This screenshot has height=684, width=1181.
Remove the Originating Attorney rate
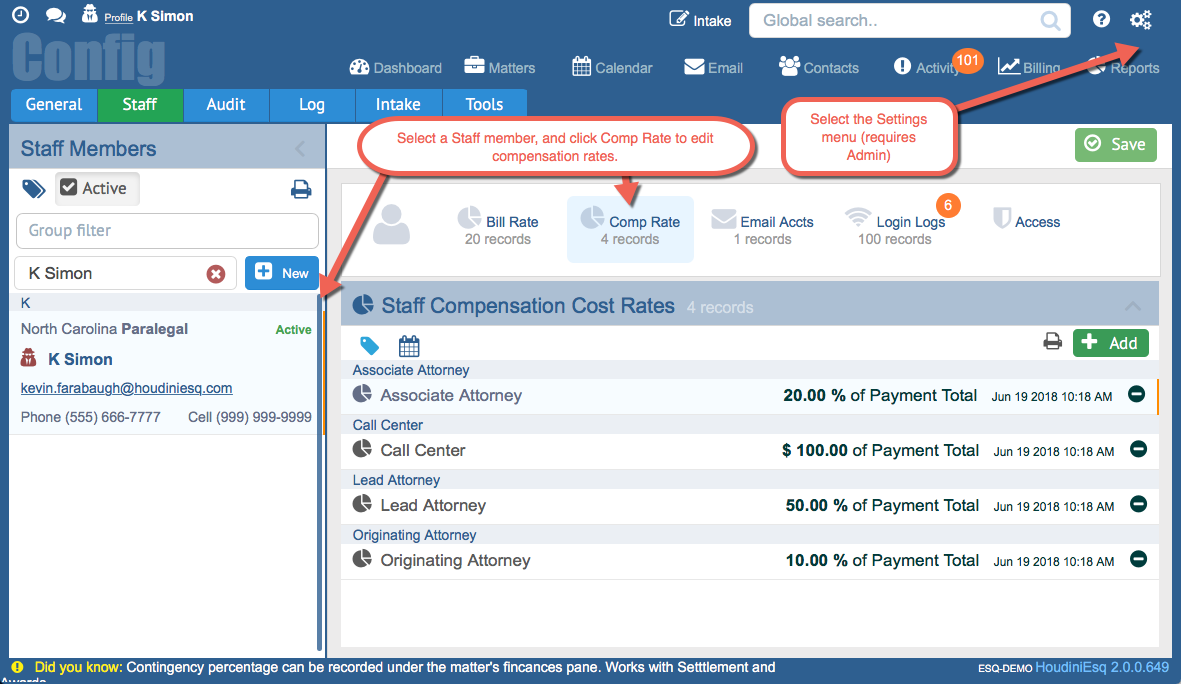pyautogui.click(x=1138, y=559)
